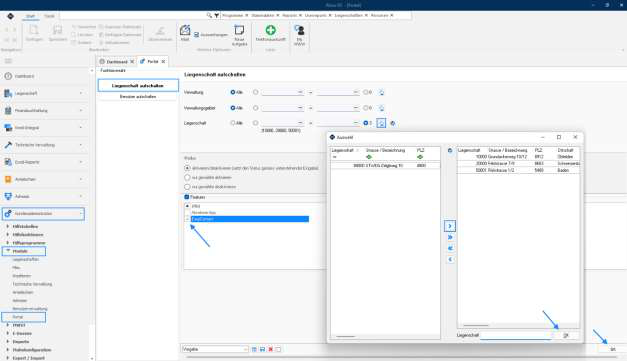Select the Alle radio for Verwaltung

(233, 92)
